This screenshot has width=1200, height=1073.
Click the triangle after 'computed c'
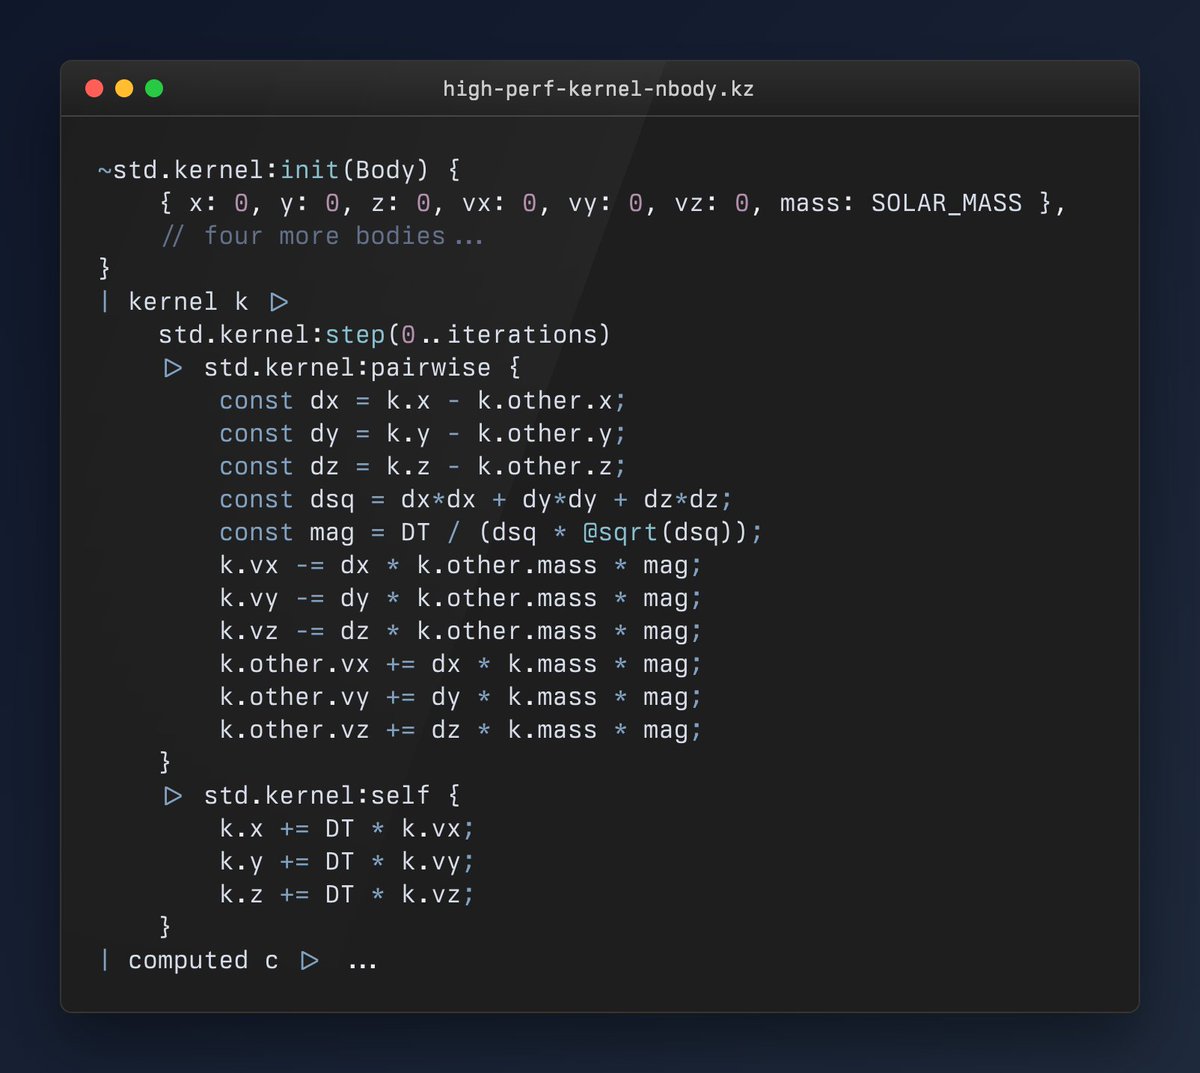pos(310,961)
